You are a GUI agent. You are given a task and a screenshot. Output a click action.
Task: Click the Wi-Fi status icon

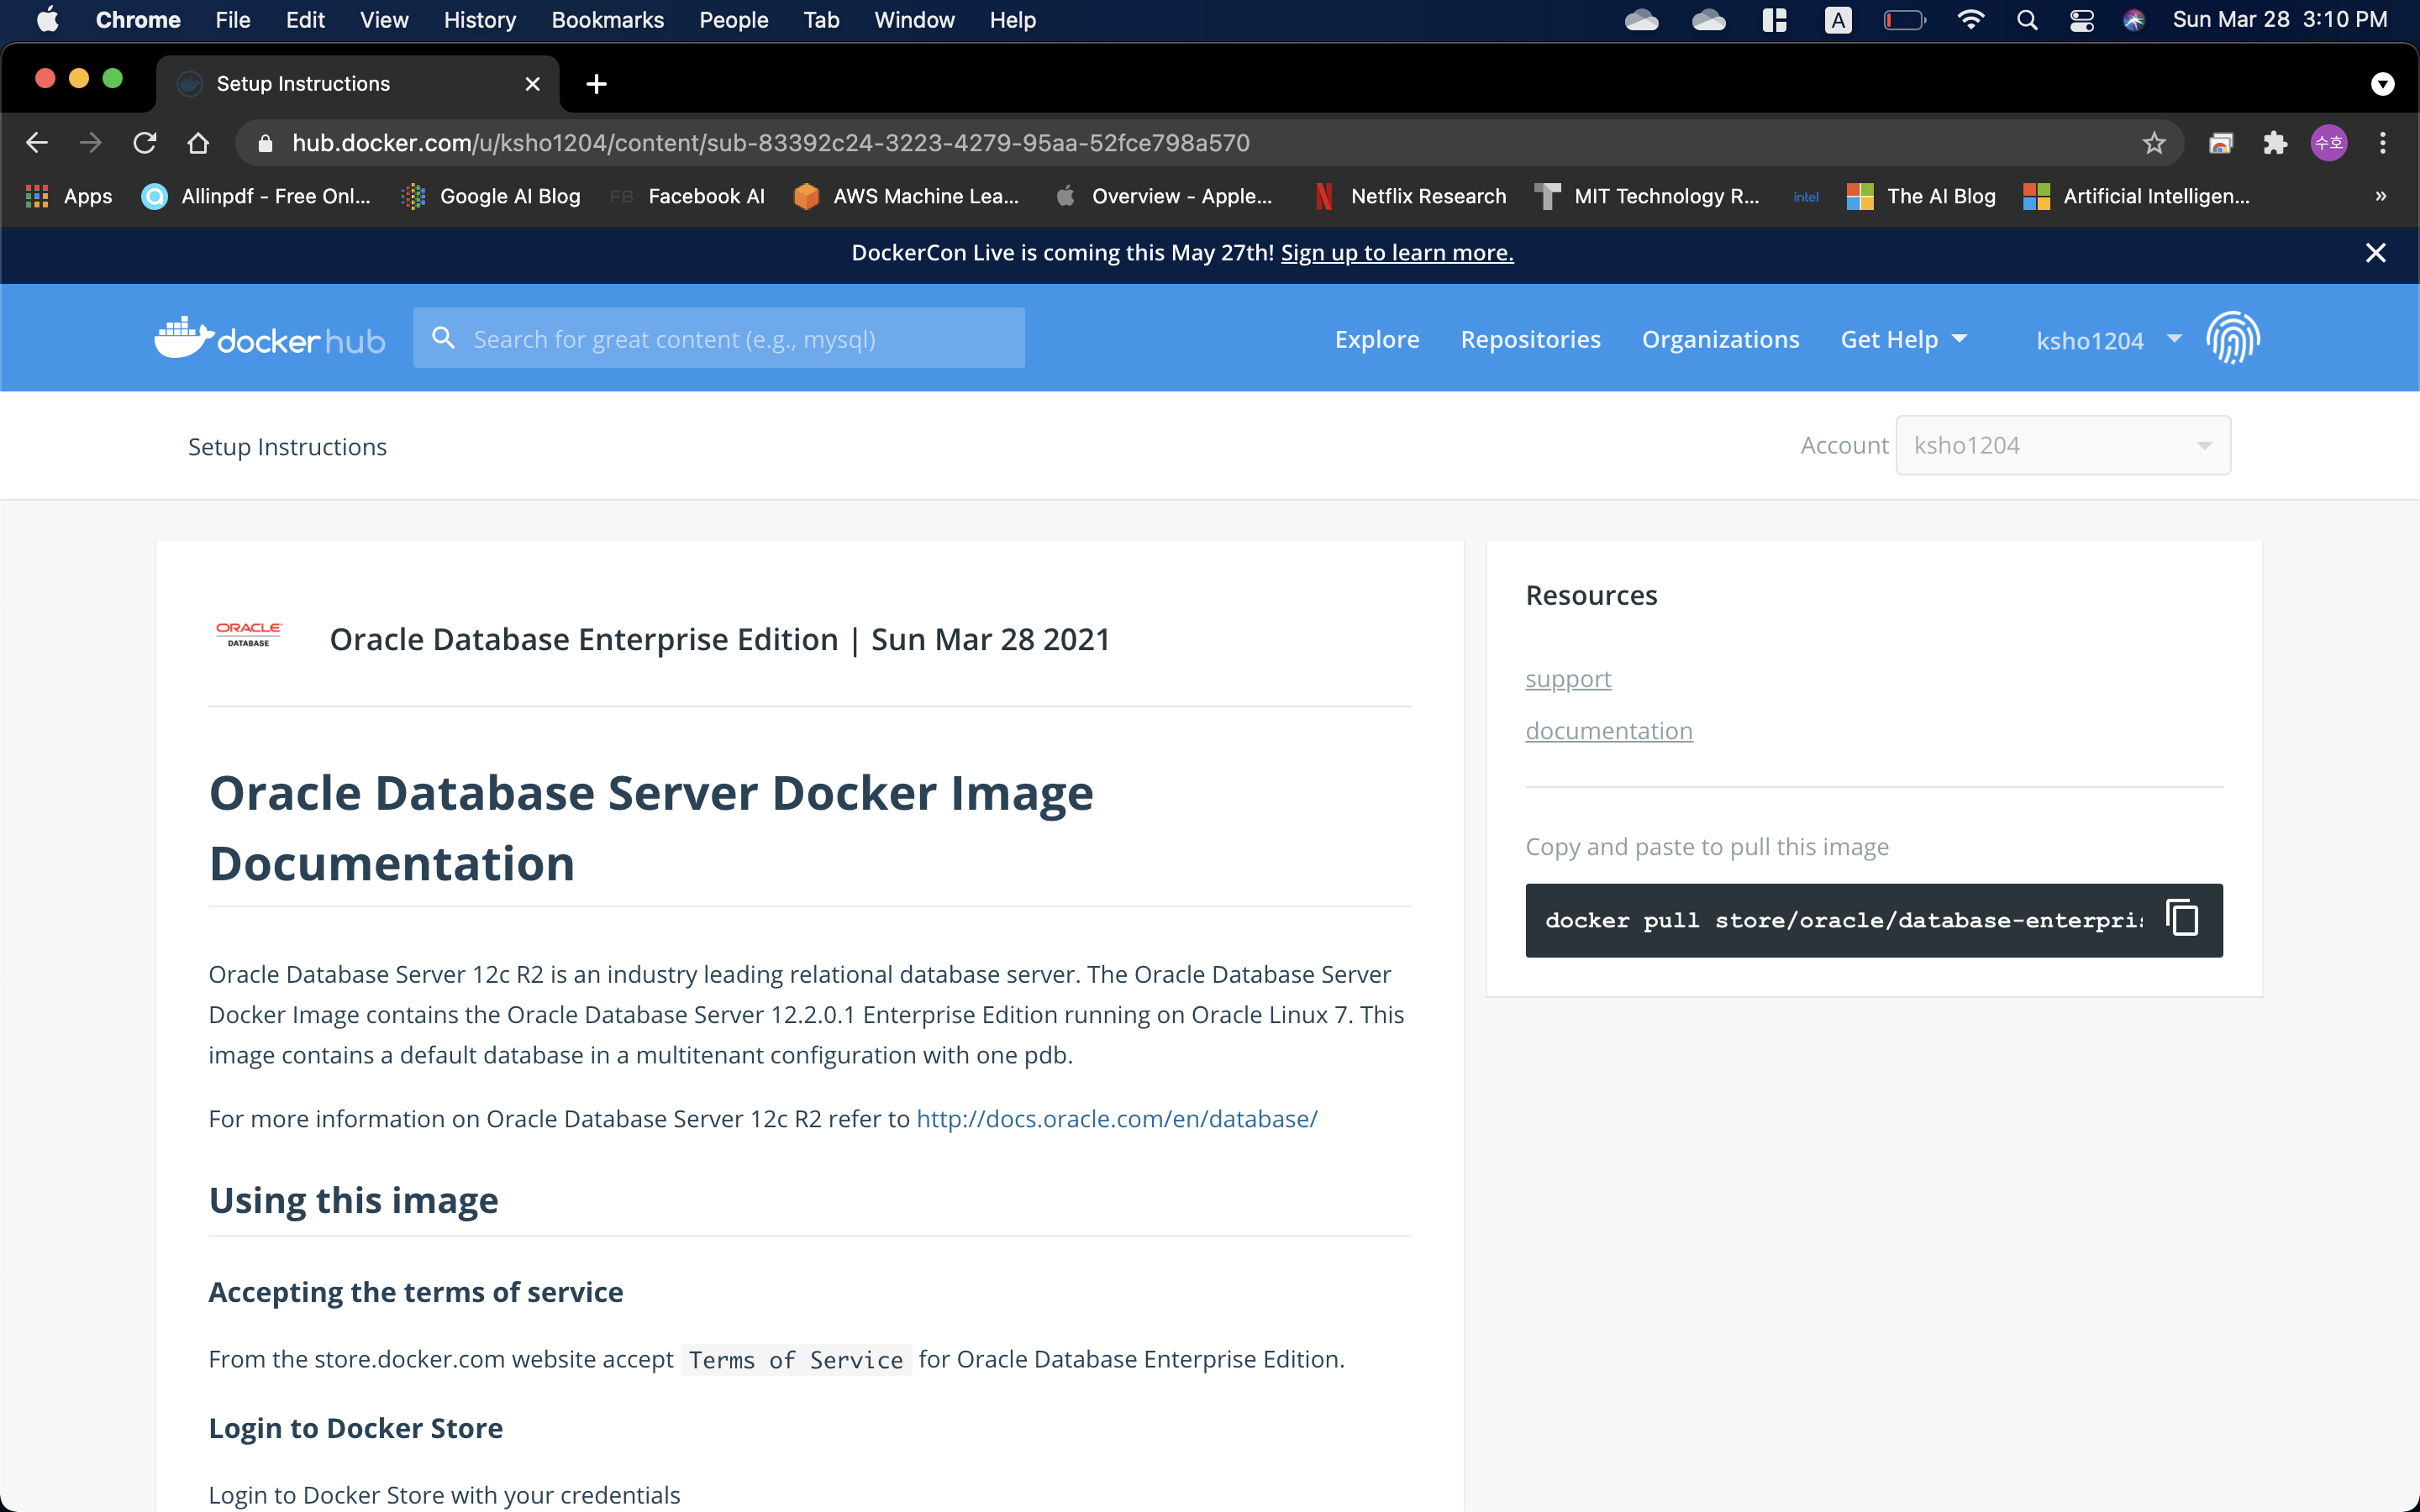[x=1970, y=19]
